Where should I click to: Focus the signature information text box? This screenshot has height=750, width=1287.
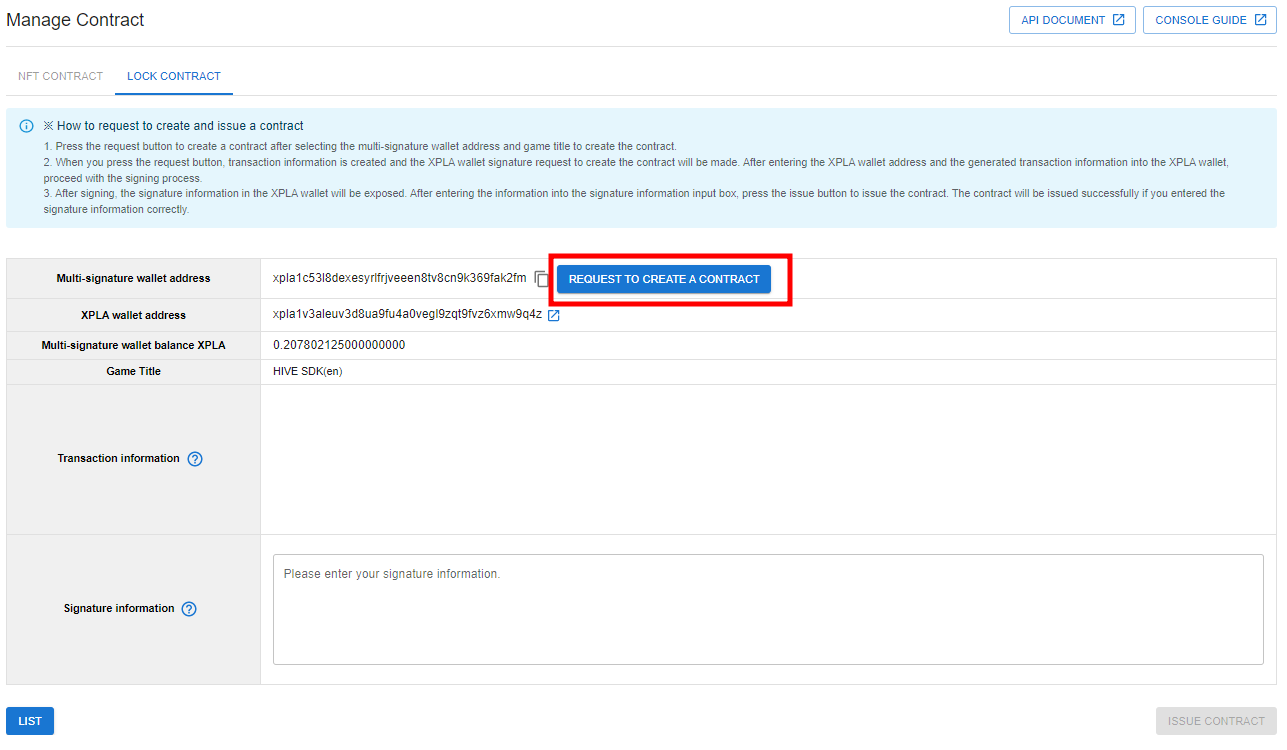(x=768, y=609)
